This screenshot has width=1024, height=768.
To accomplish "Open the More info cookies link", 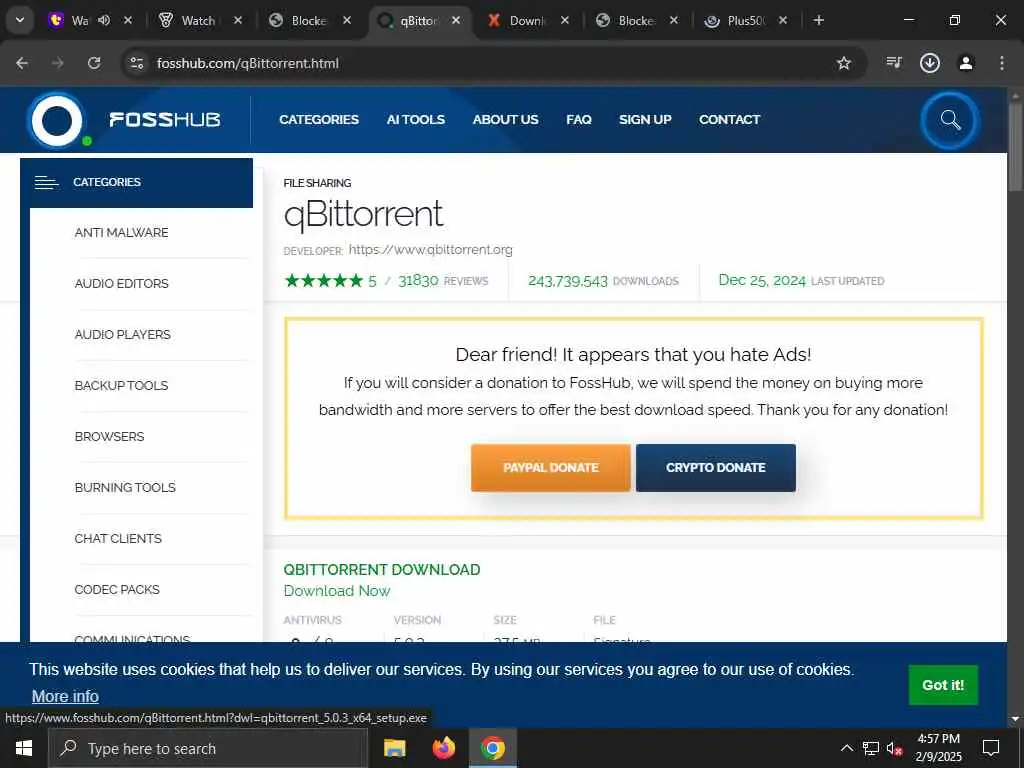I will point(65,696).
